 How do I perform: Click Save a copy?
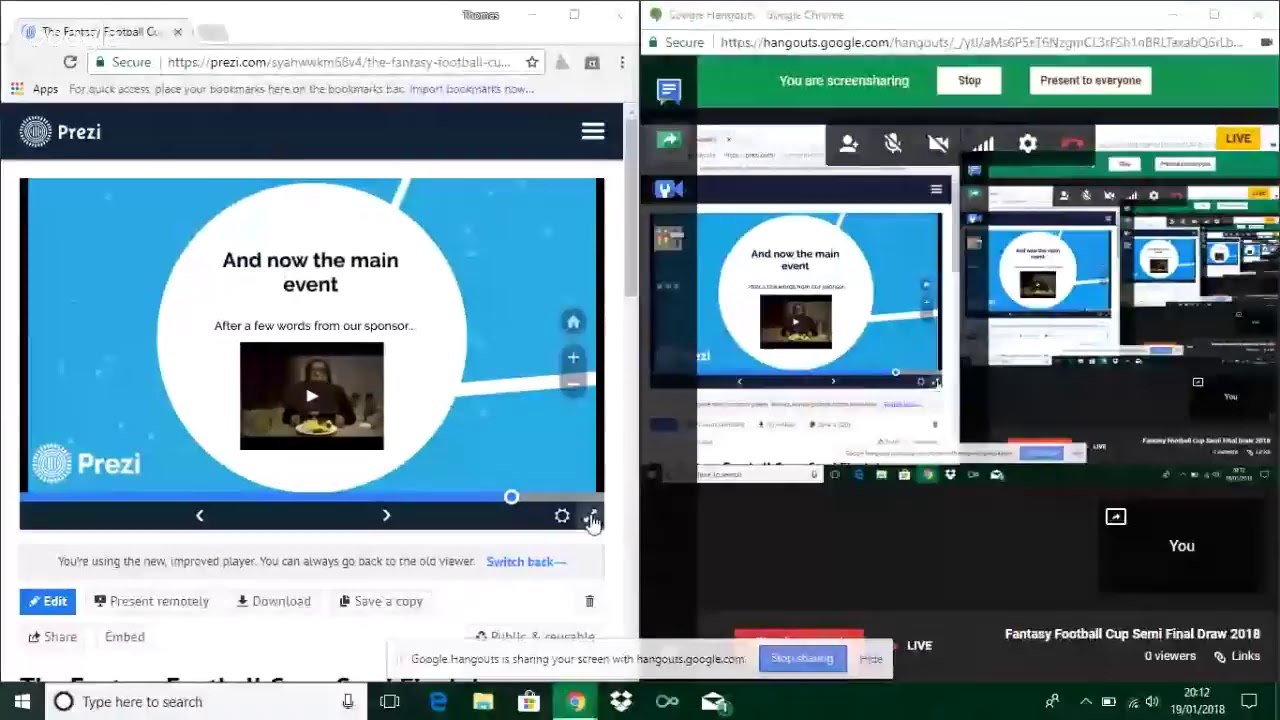[x=381, y=601]
